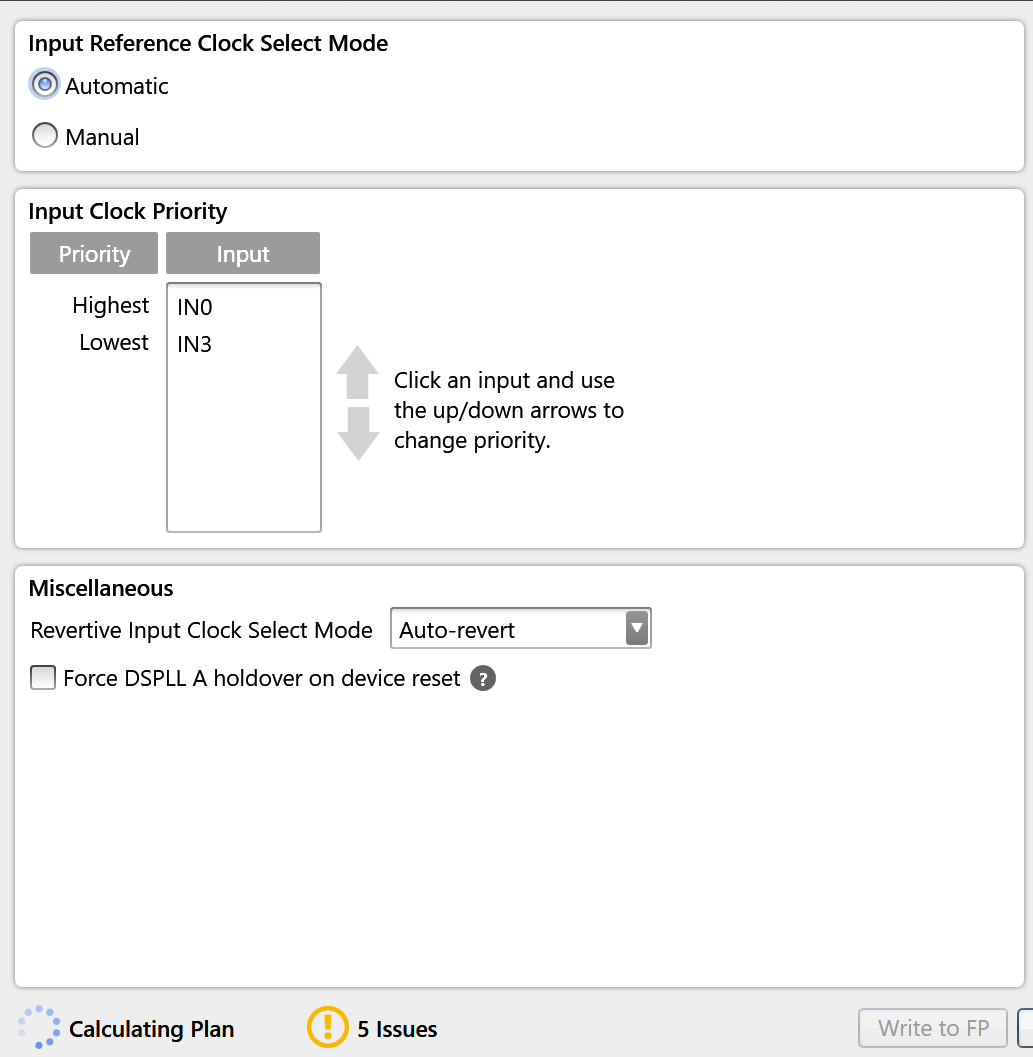Open the 5 Issues list

(400, 1028)
